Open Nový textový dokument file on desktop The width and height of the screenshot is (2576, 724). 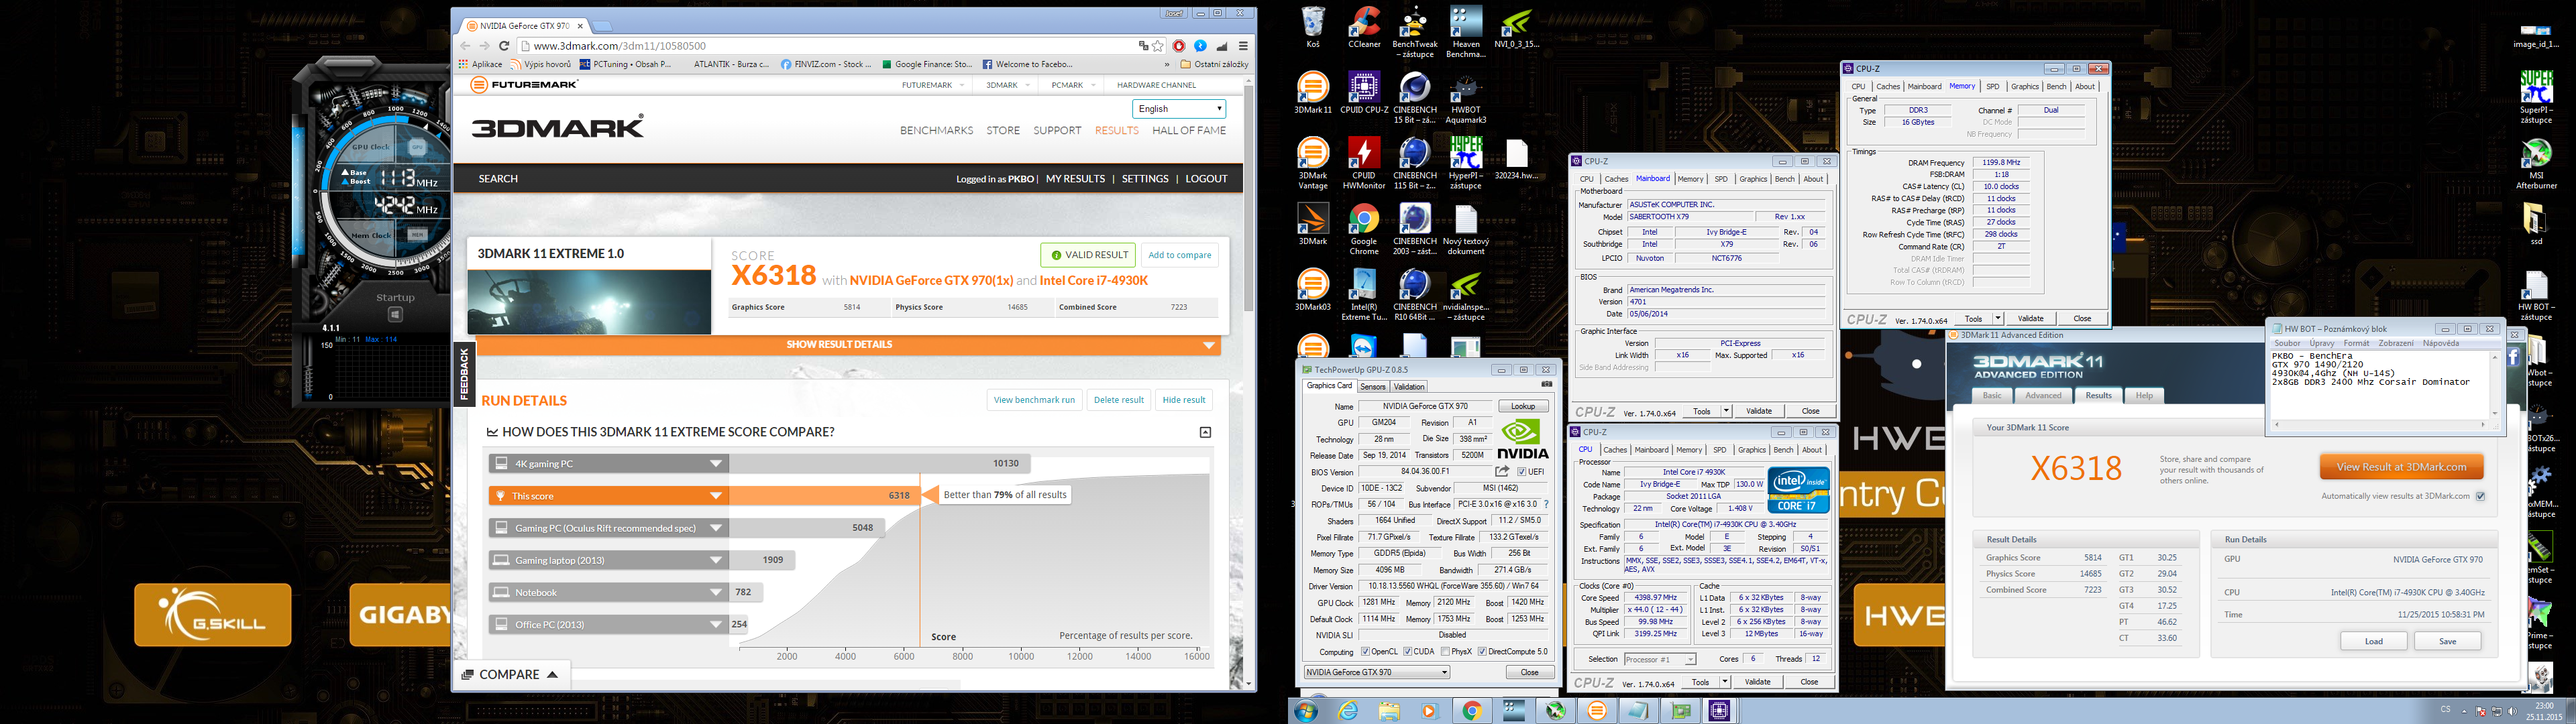1466,230
